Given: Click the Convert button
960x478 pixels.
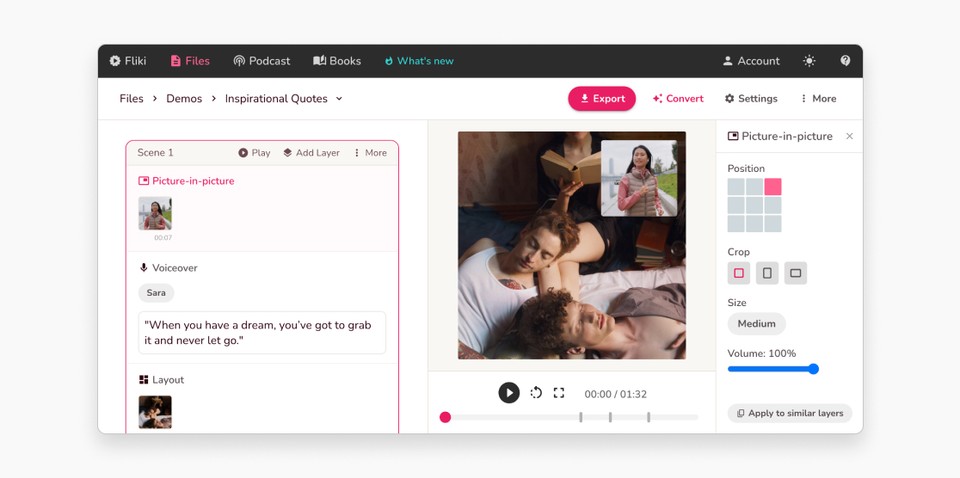Looking at the screenshot, I should click(678, 99).
